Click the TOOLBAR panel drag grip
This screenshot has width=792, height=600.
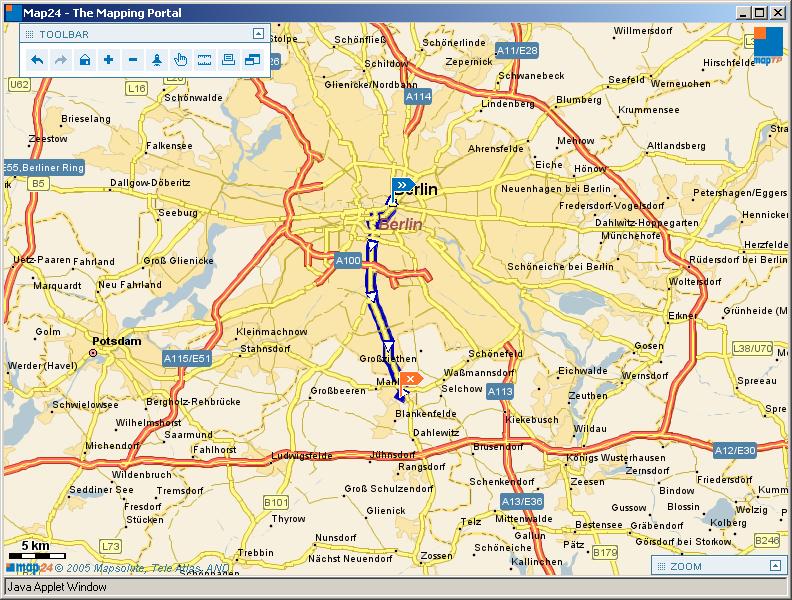click(x=28, y=33)
